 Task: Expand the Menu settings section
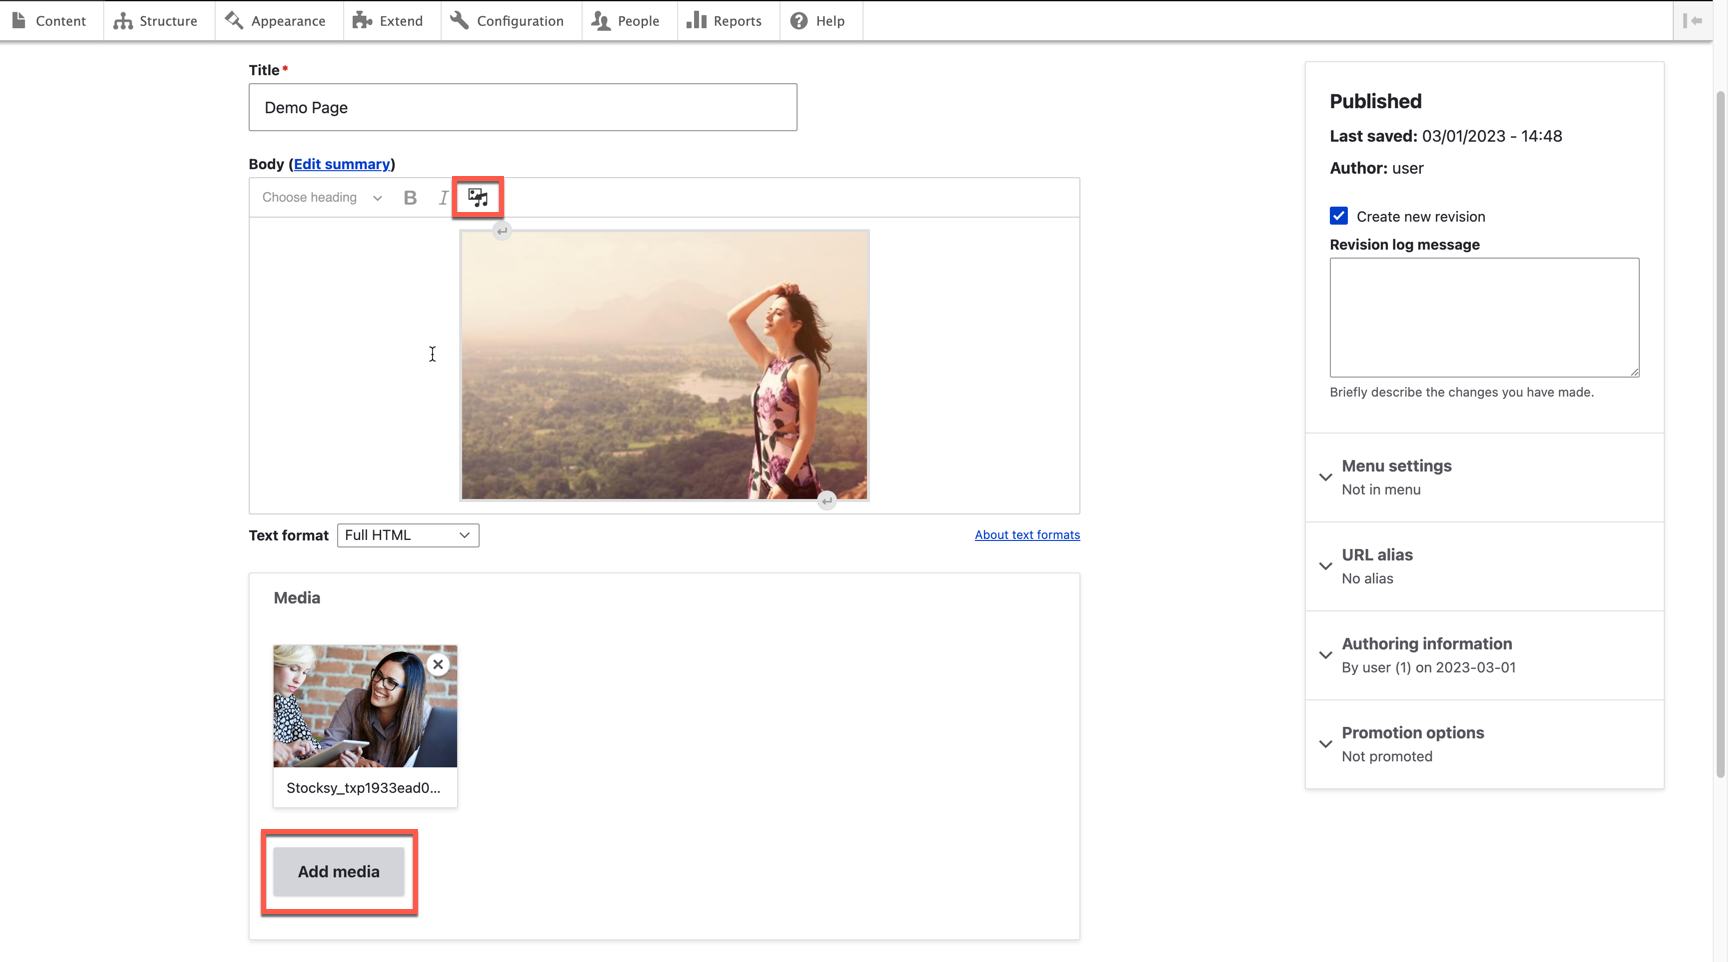[1396, 466]
